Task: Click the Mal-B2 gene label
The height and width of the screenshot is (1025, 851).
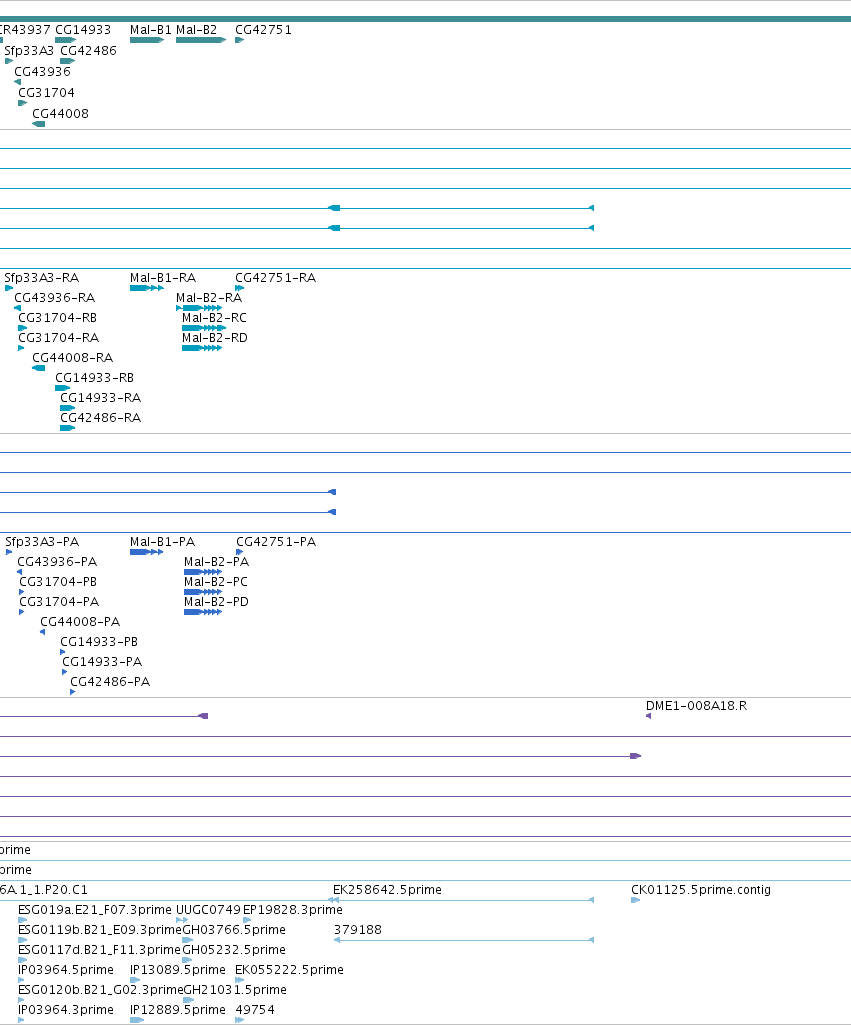Action: 196,30
